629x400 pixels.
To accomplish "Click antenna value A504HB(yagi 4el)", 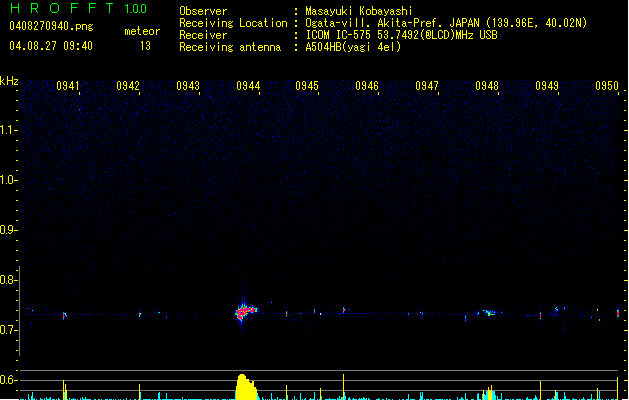I will coord(353,47).
